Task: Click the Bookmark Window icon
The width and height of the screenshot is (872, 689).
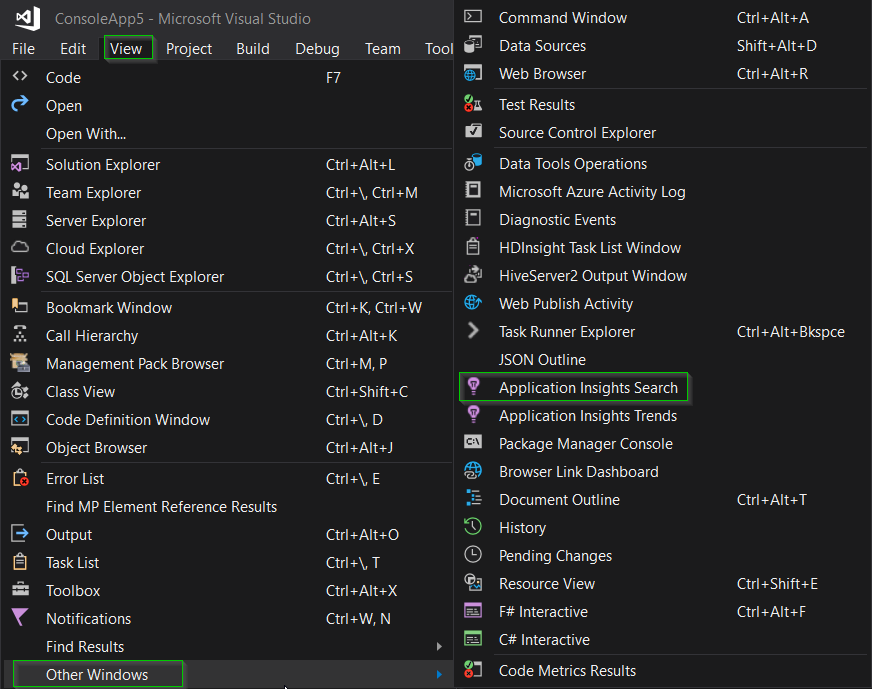Action: 20,305
